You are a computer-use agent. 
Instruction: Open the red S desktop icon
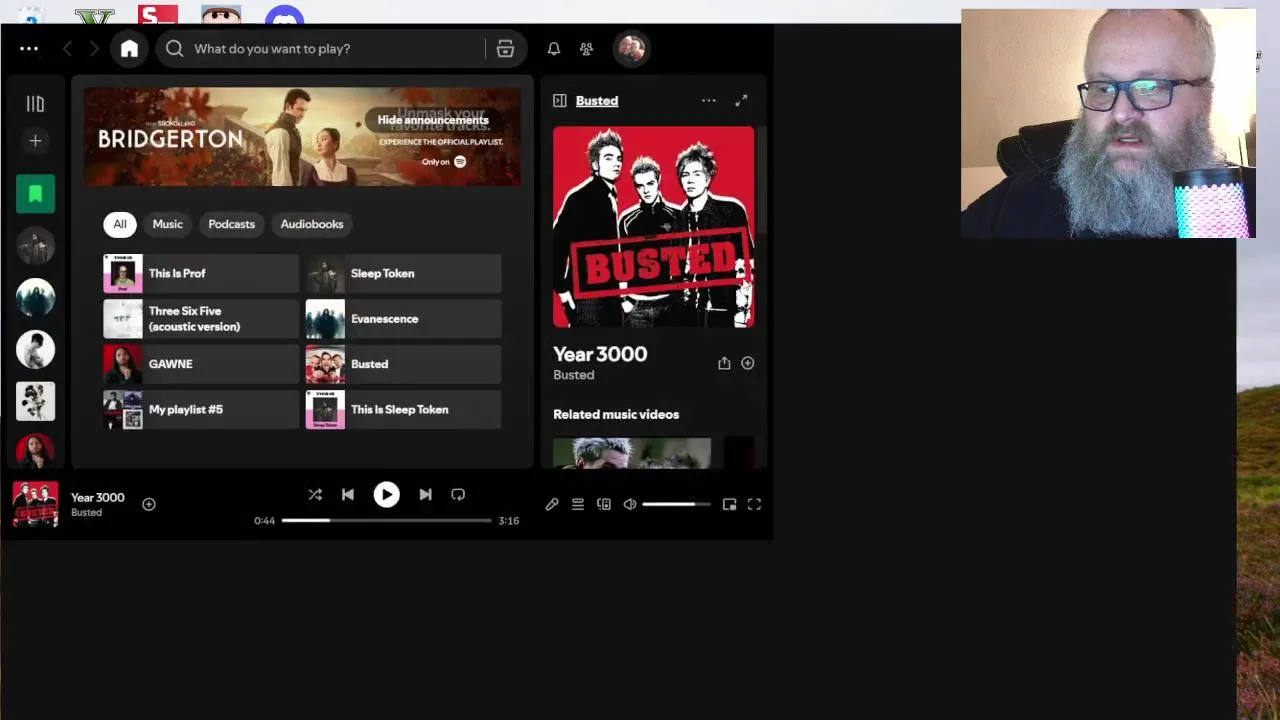158,15
